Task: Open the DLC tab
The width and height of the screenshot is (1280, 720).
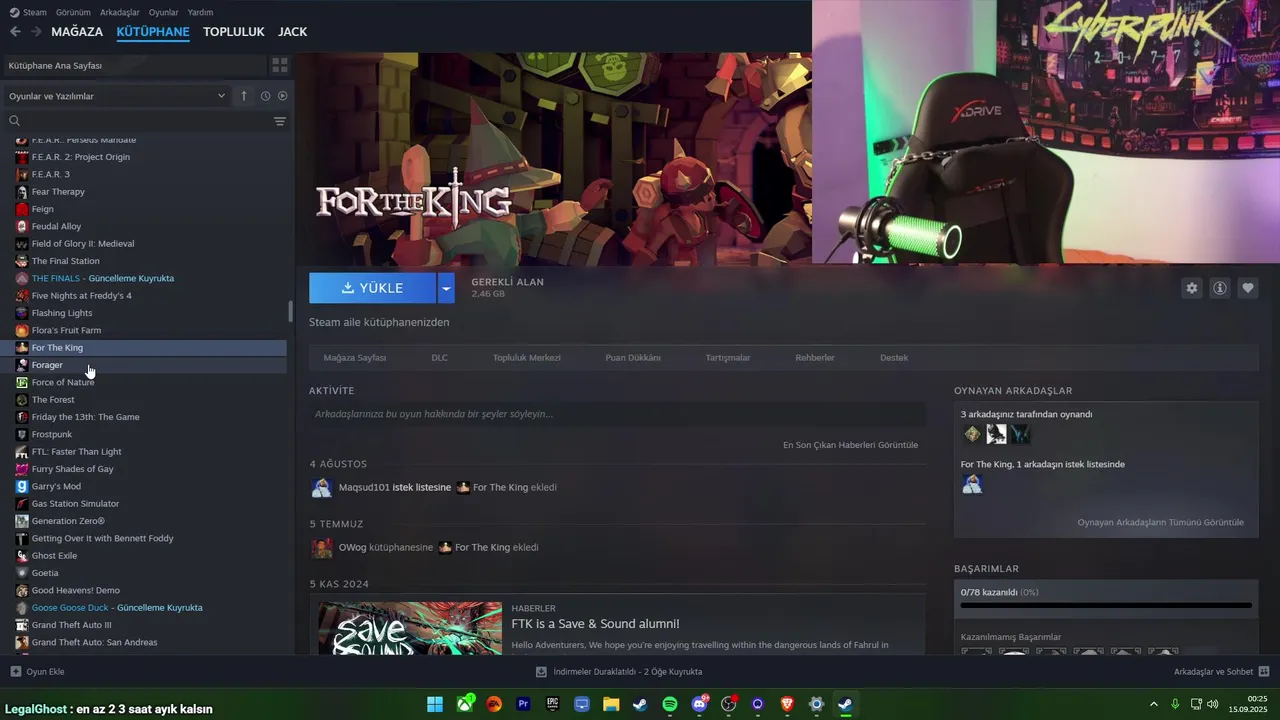Action: click(439, 357)
